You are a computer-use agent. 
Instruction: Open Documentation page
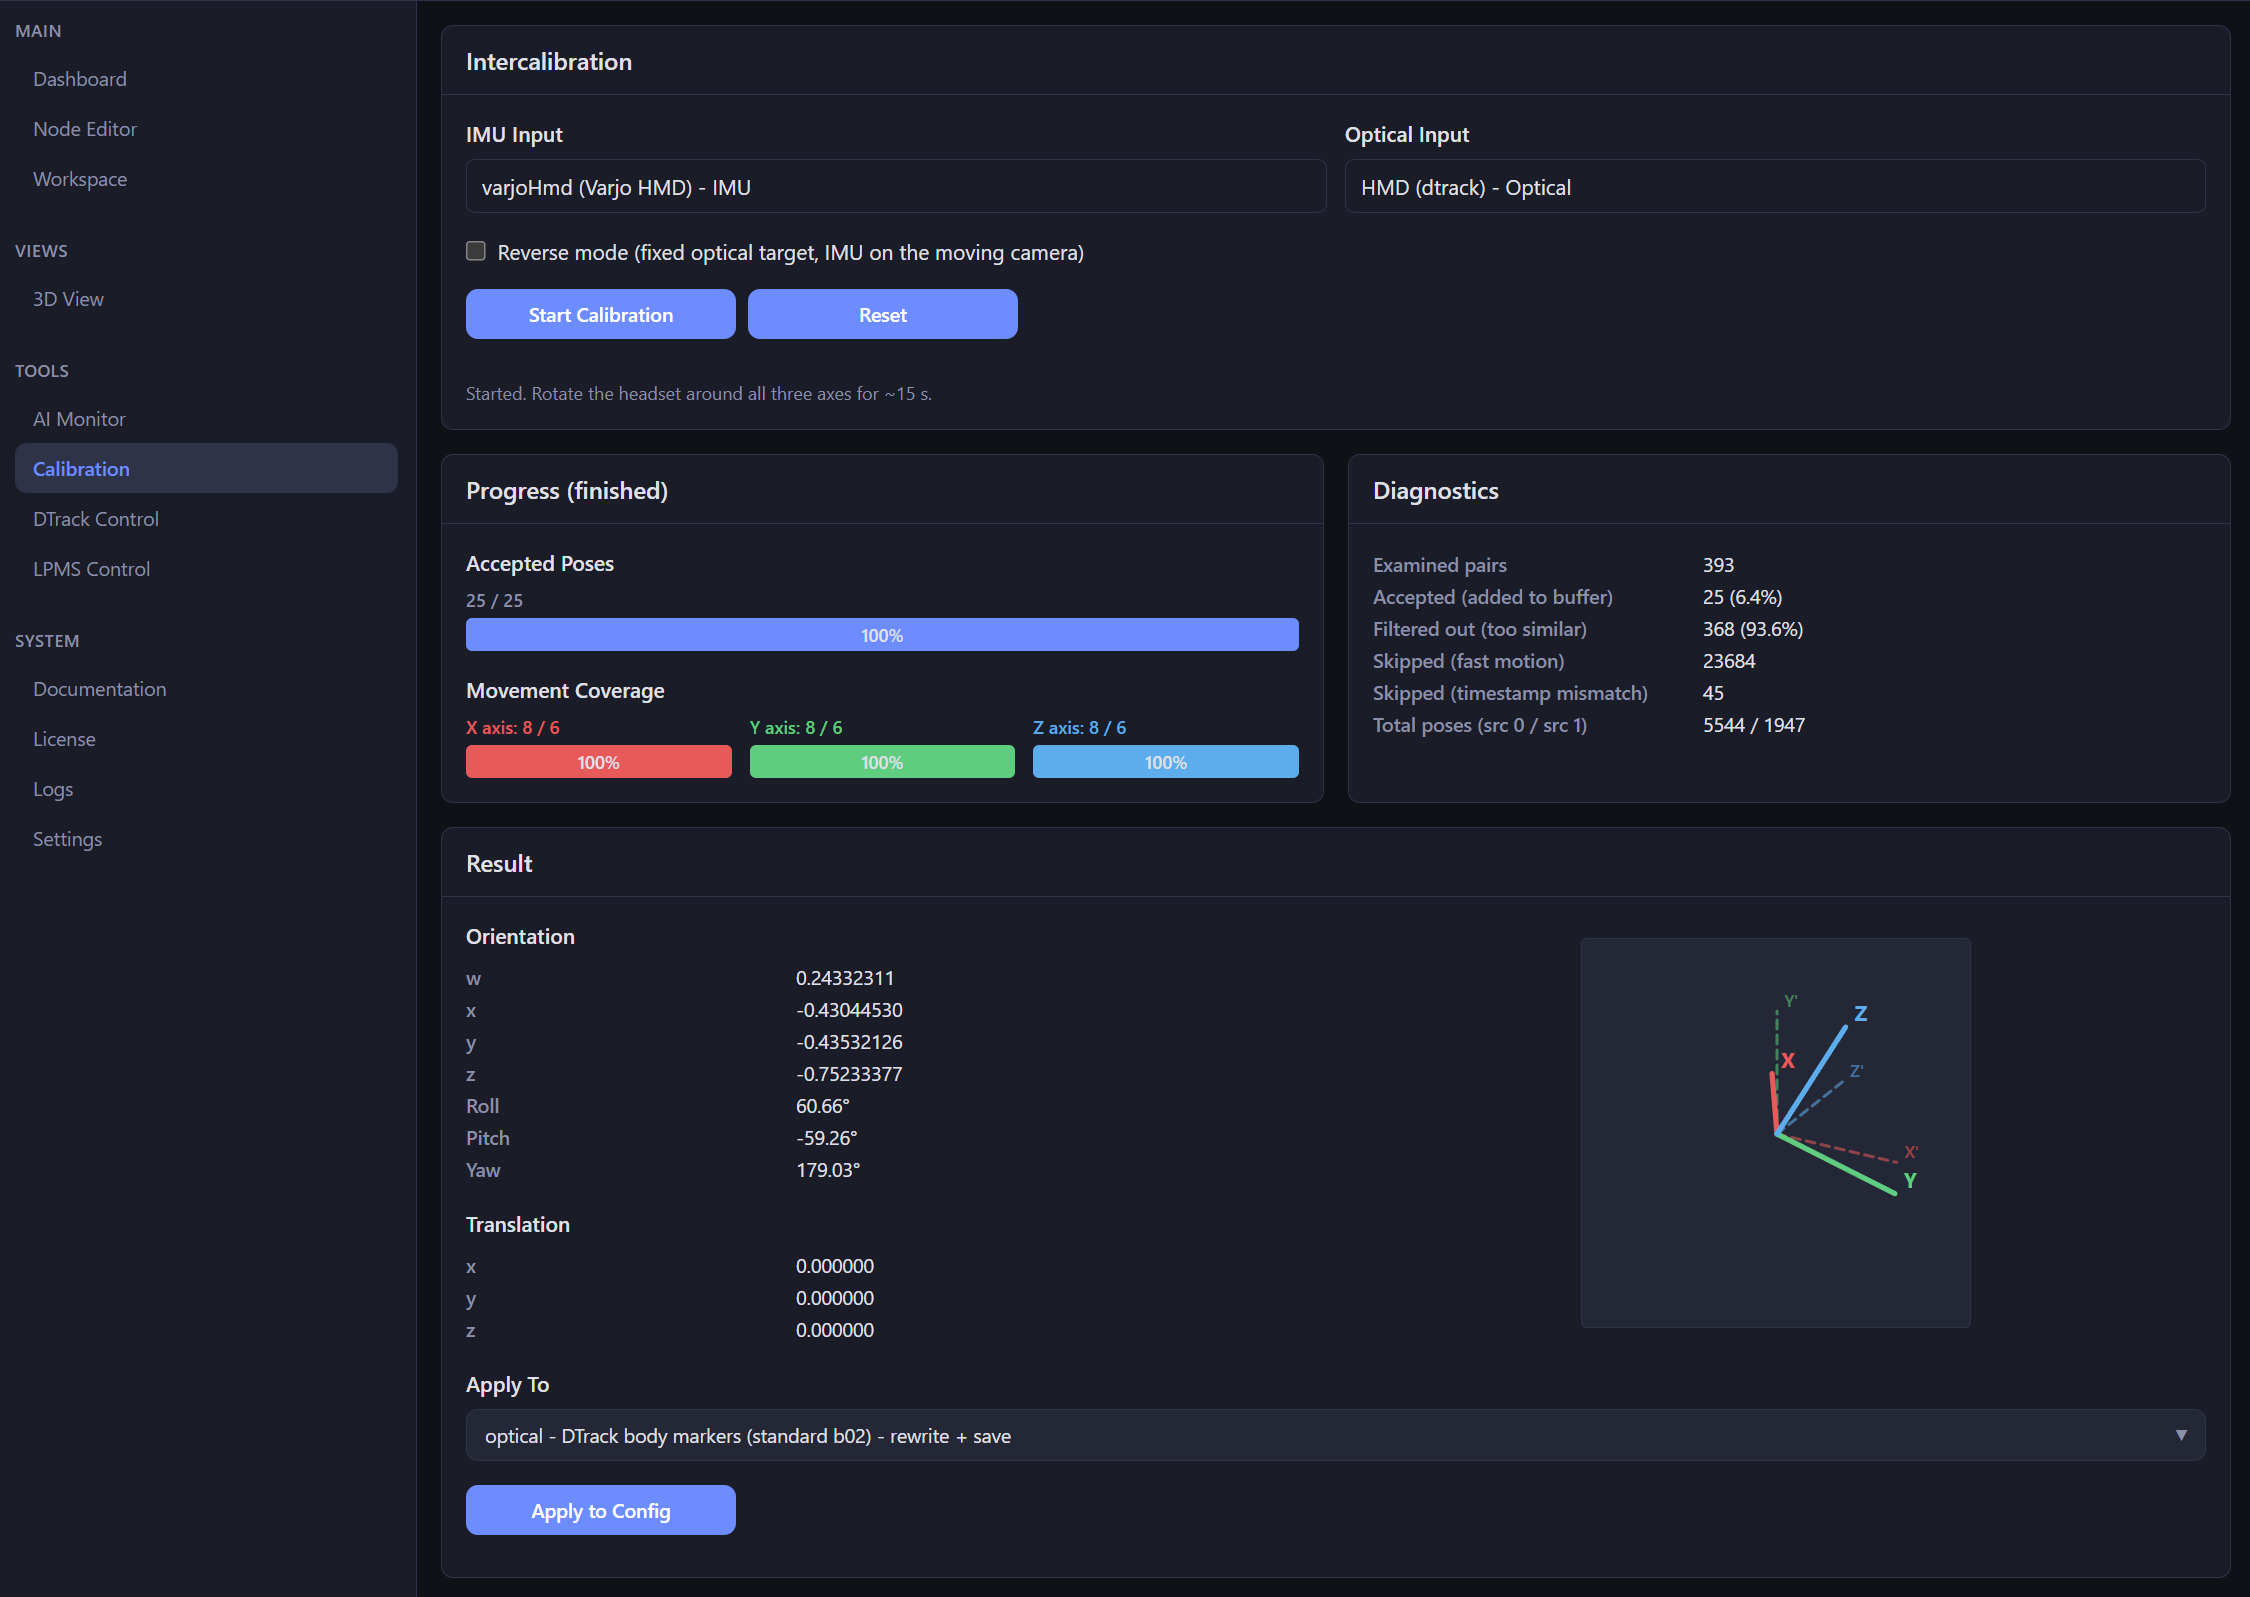[x=100, y=689]
